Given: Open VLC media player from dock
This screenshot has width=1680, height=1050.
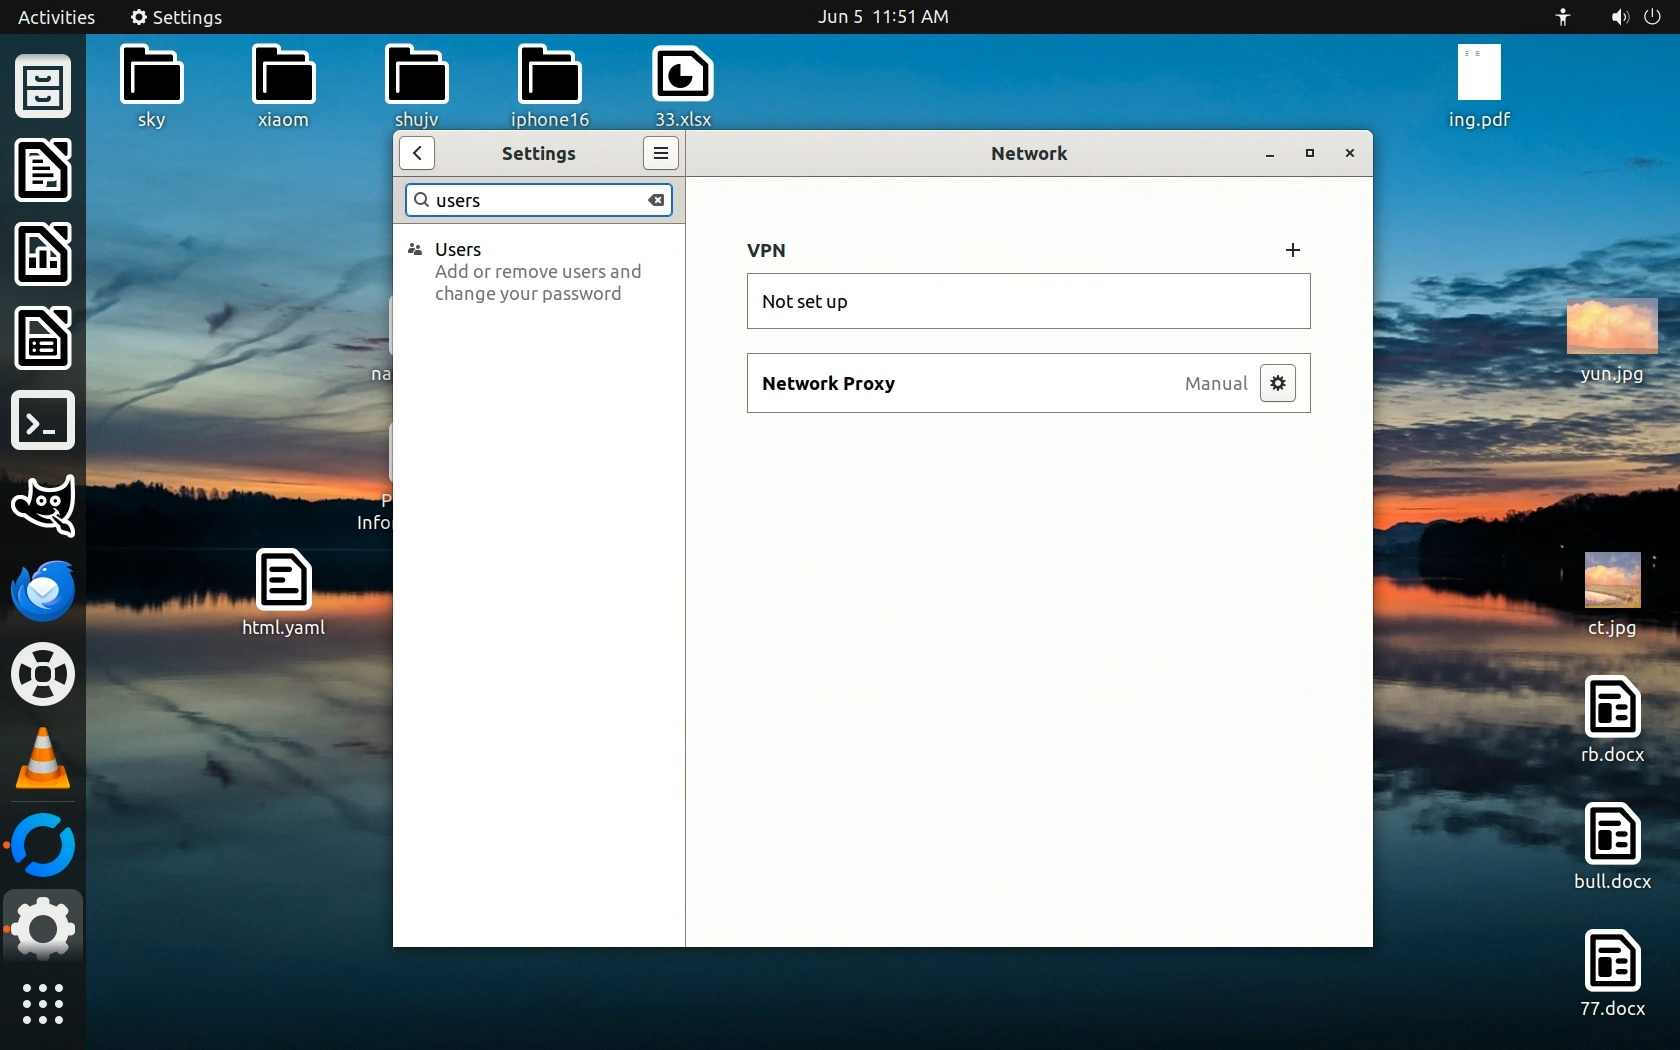Looking at the screenshot, I should pyautogui.click(x=43, y=759).
